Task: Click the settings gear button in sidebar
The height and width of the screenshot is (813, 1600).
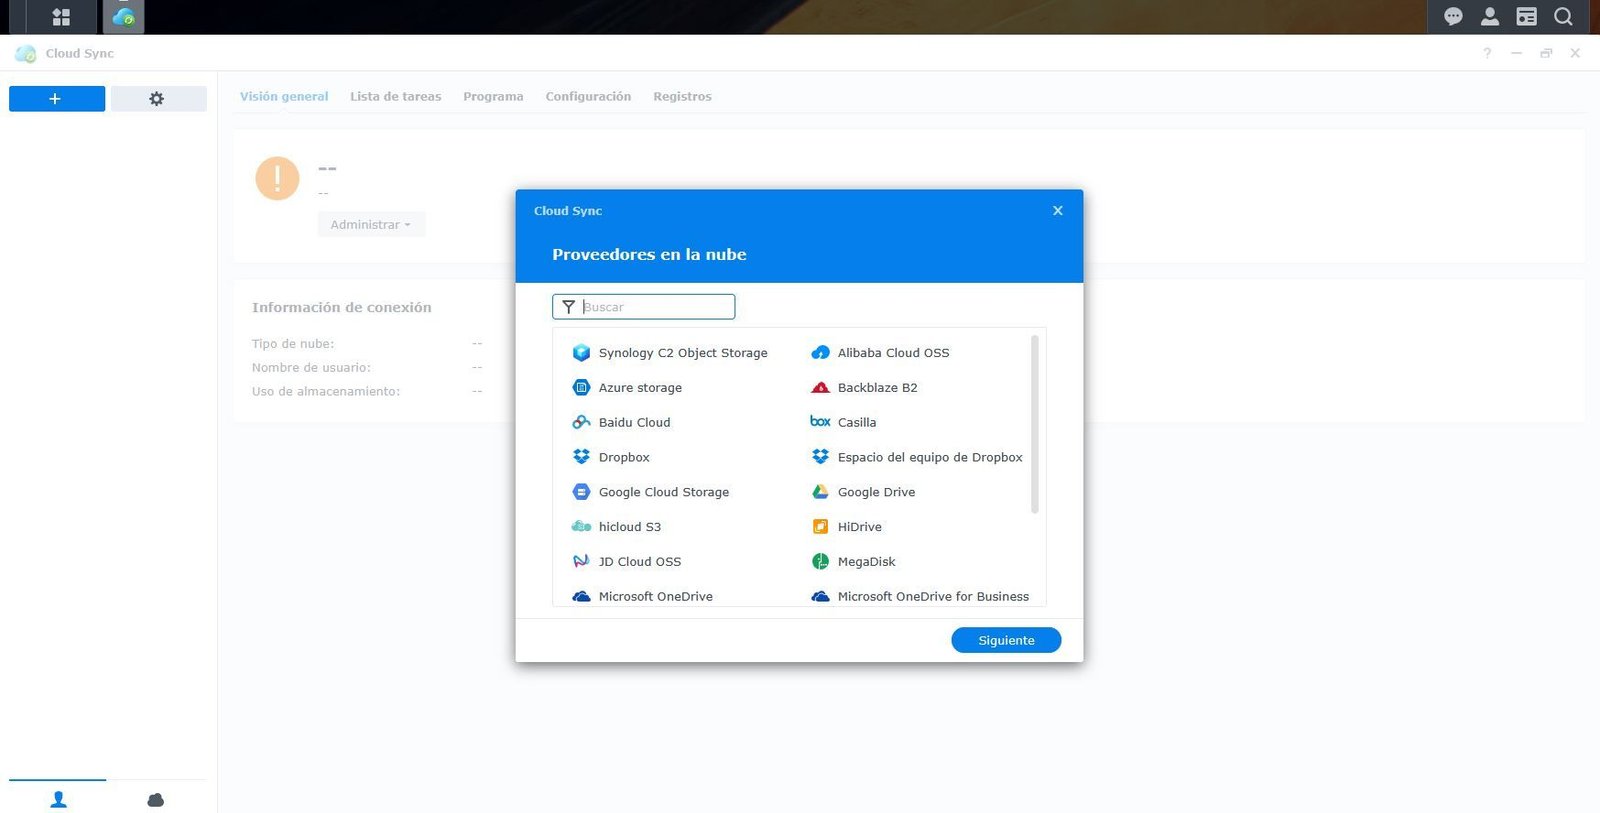Action: [158, 99]
